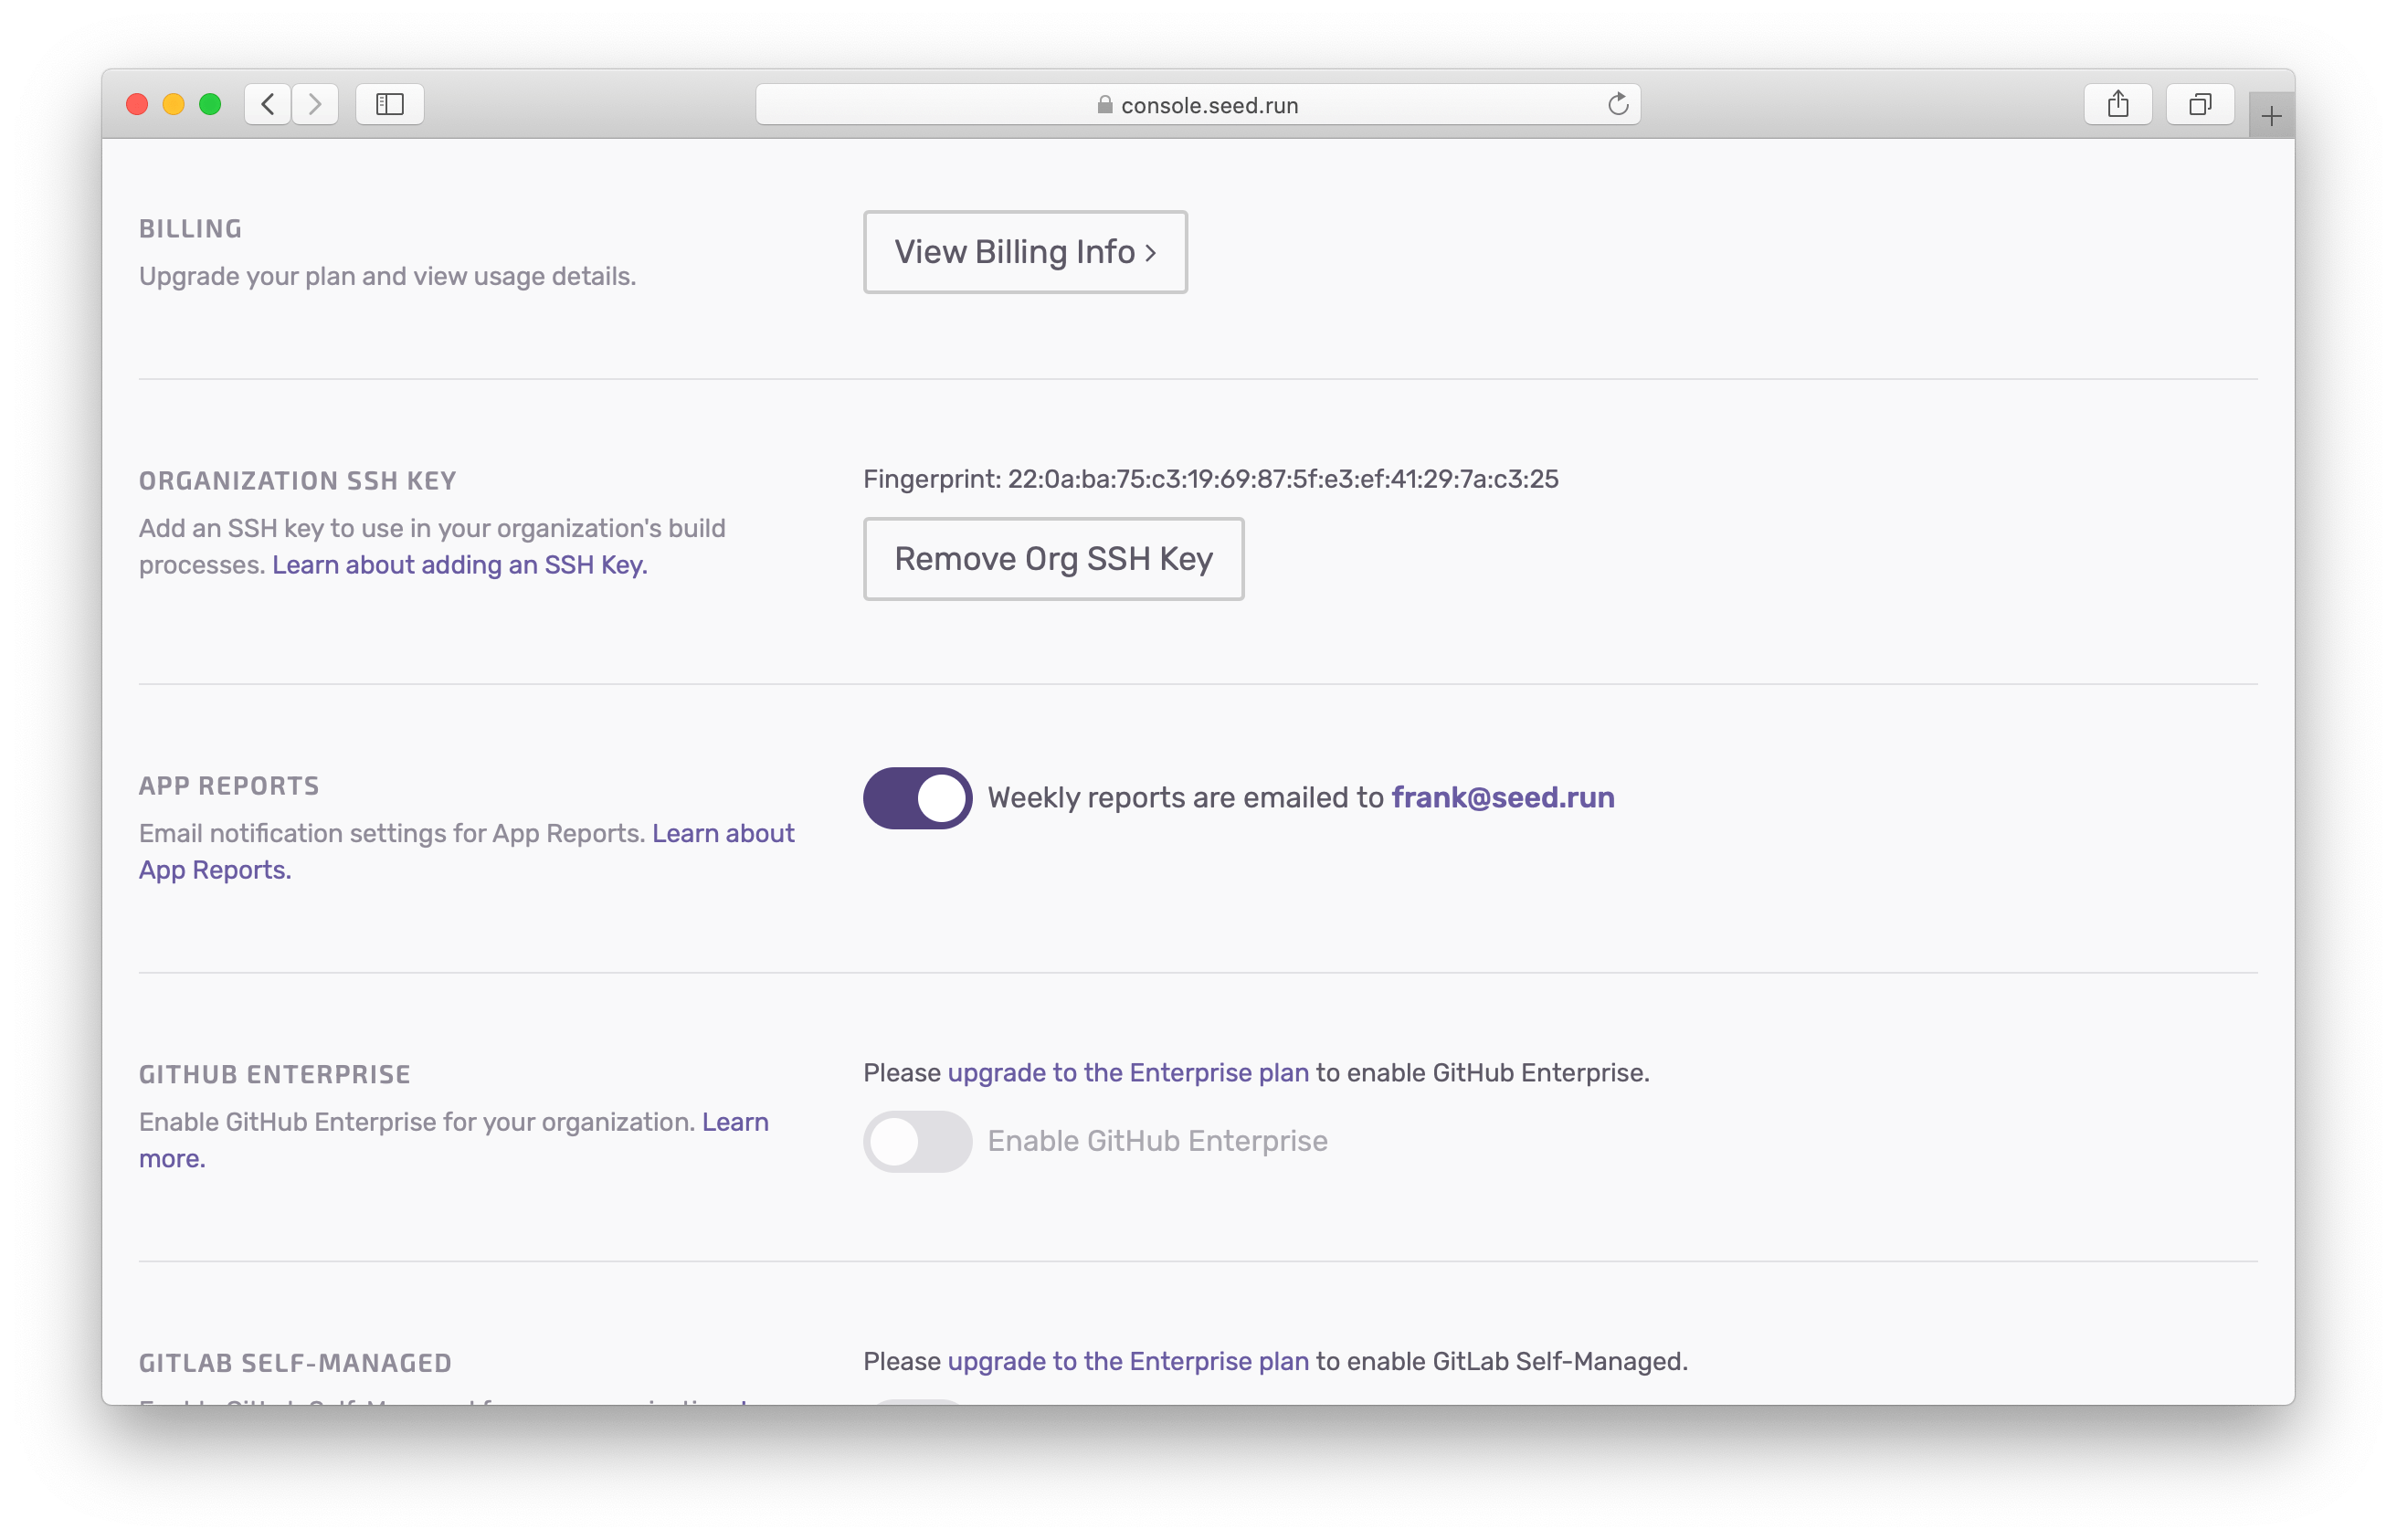Click the browser back arrow

click(268, 104)
